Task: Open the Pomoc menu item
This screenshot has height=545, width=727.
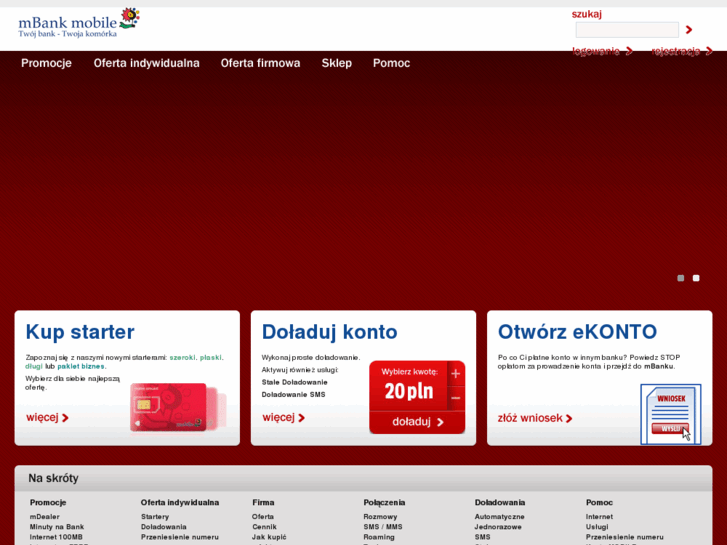Action: tap(391, 63)
